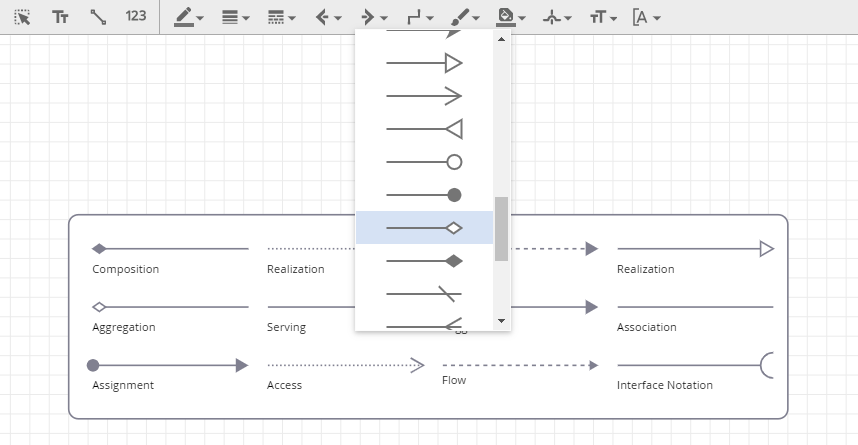Open the text size dropdown
Viewport: 858px width, 445px height.
click(603, 17)
